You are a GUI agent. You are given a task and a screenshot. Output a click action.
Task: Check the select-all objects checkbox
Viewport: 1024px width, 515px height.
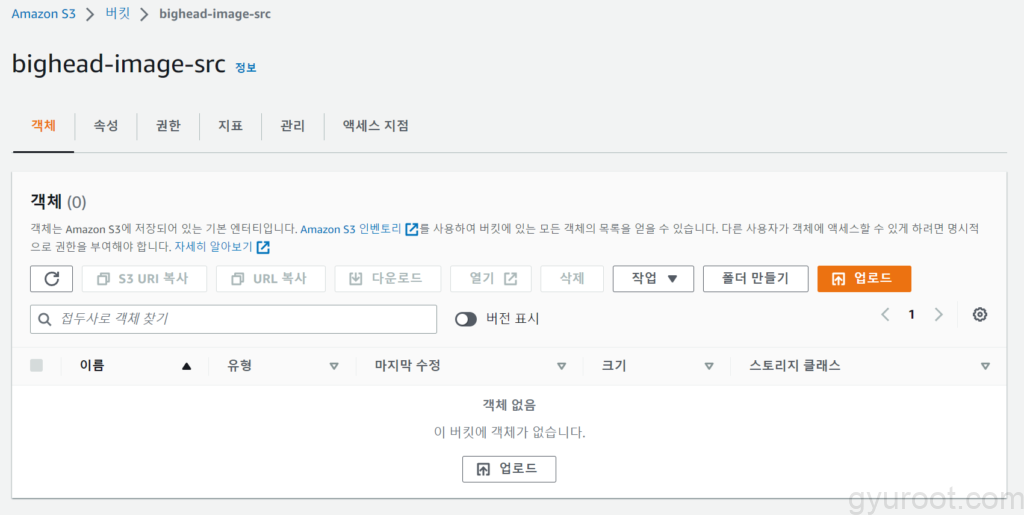click(x=37, y=366)
